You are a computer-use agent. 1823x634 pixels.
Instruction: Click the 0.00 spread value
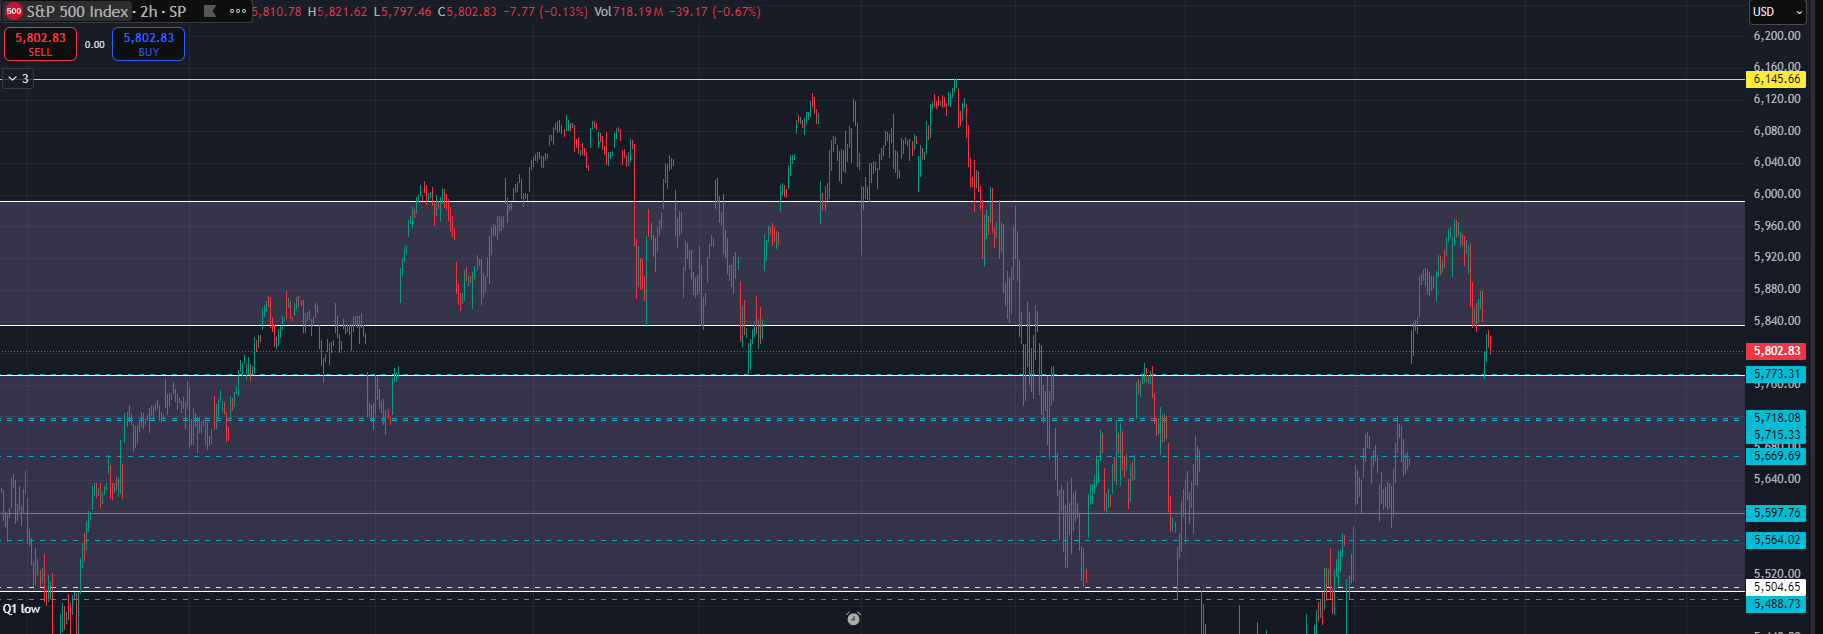(94, 45)
